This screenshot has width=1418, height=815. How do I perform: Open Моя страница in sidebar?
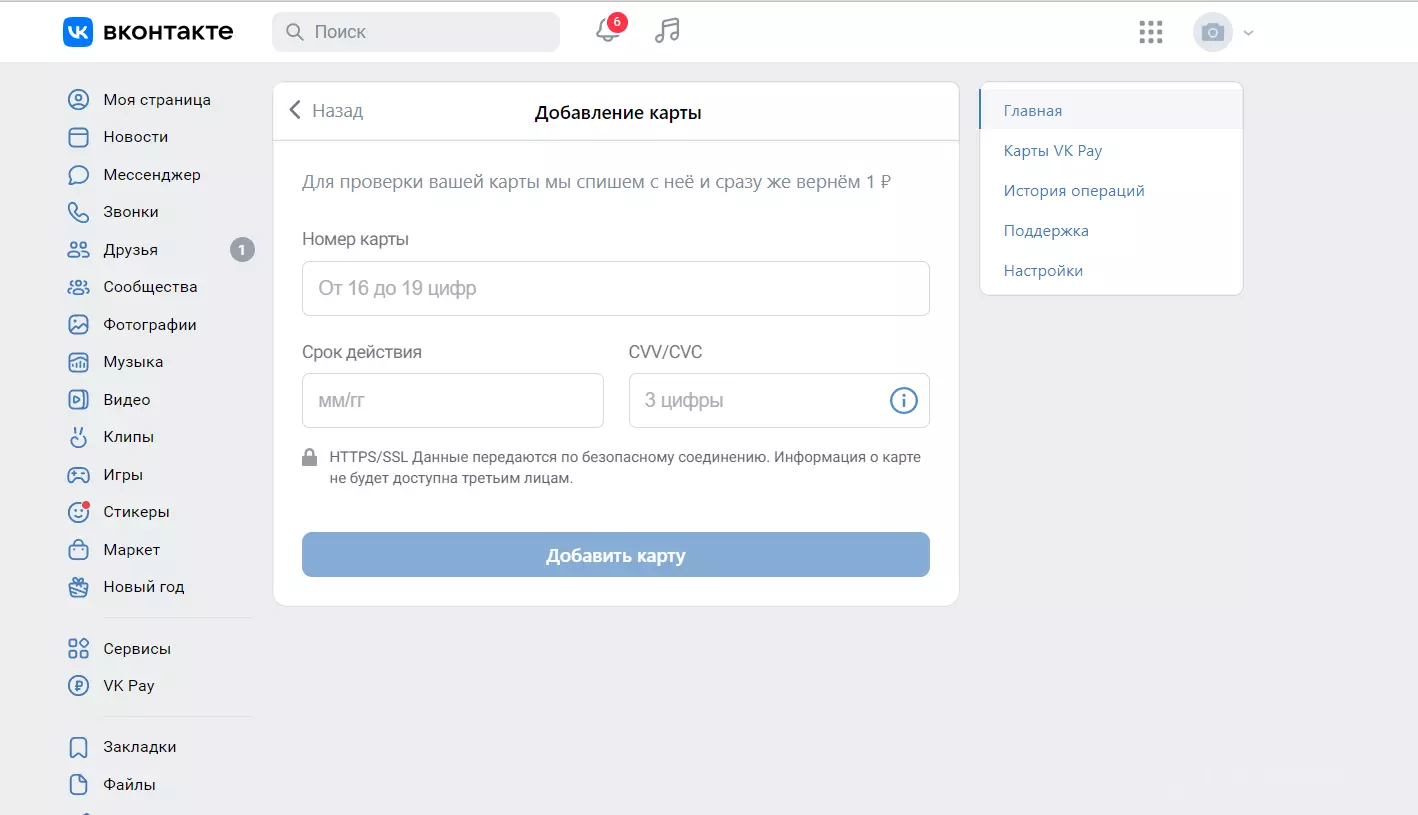tap(158, 100)
